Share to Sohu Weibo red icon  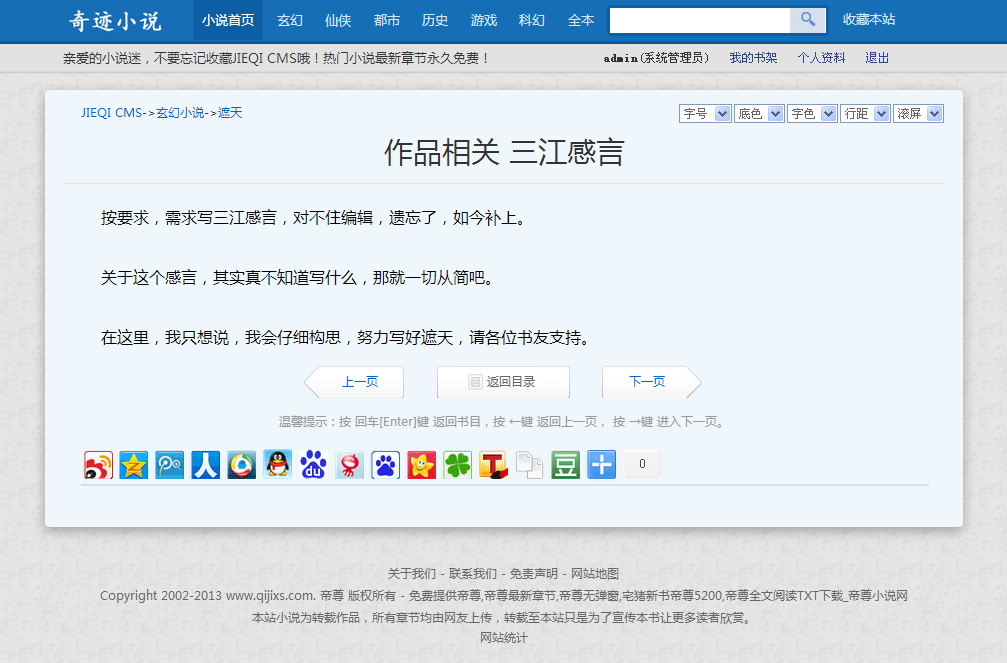pyautogui.click(x=349, y=464)
